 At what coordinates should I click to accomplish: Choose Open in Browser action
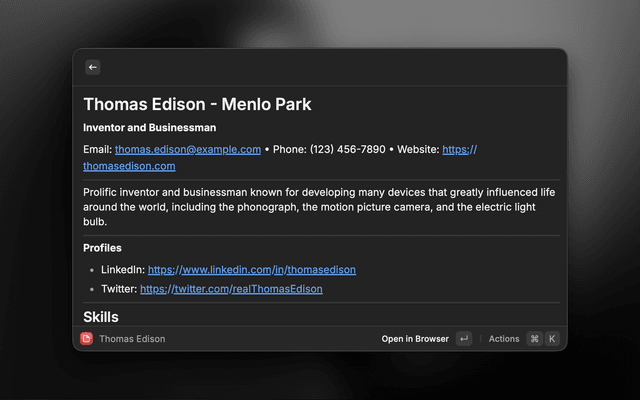(x=415, y=339)
